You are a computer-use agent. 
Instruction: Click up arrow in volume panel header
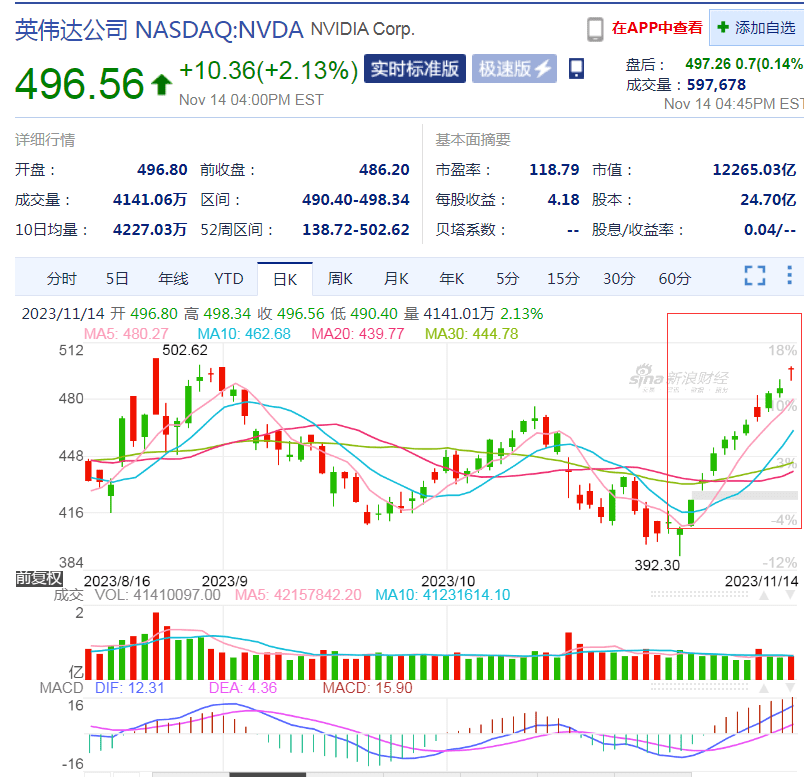764,595
